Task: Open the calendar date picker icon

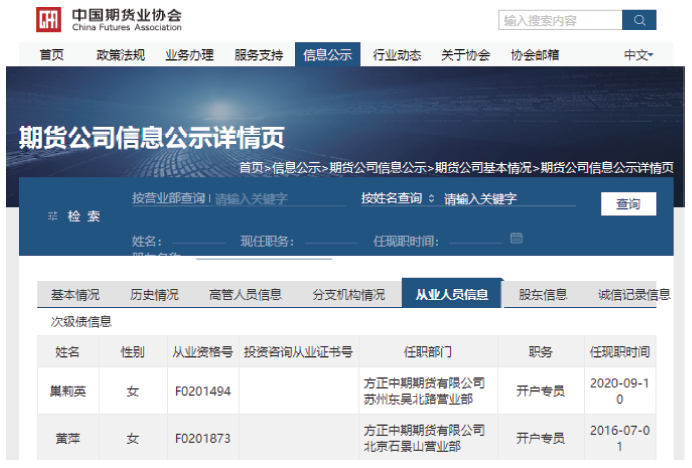Action: (x=516, y=238)
